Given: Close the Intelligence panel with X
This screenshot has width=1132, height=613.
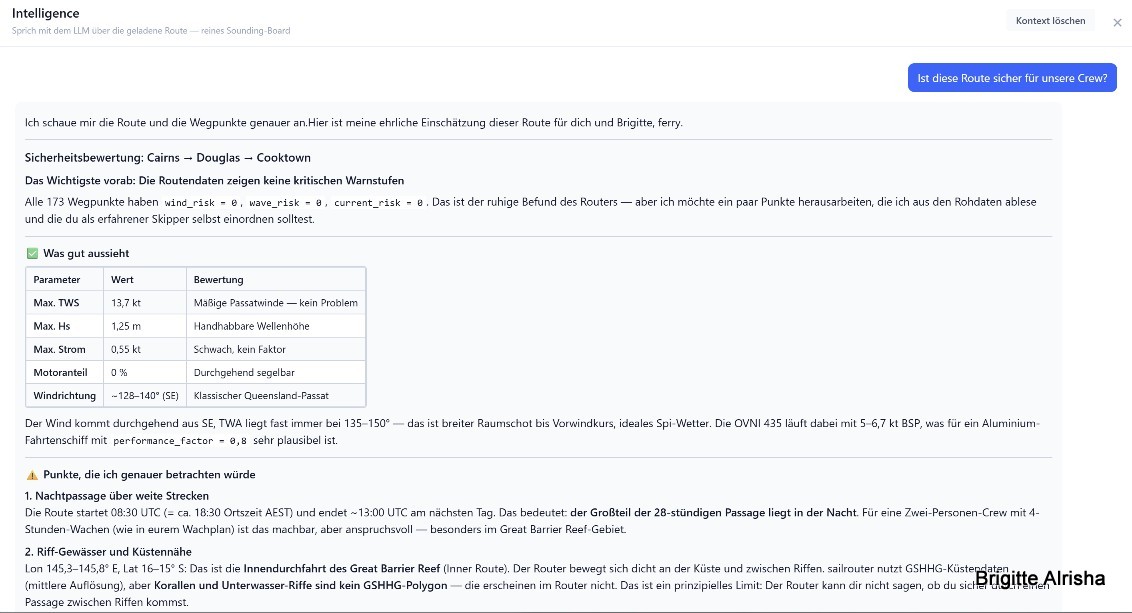Looking at the screenshot, I should click(x=1117, y=22).
